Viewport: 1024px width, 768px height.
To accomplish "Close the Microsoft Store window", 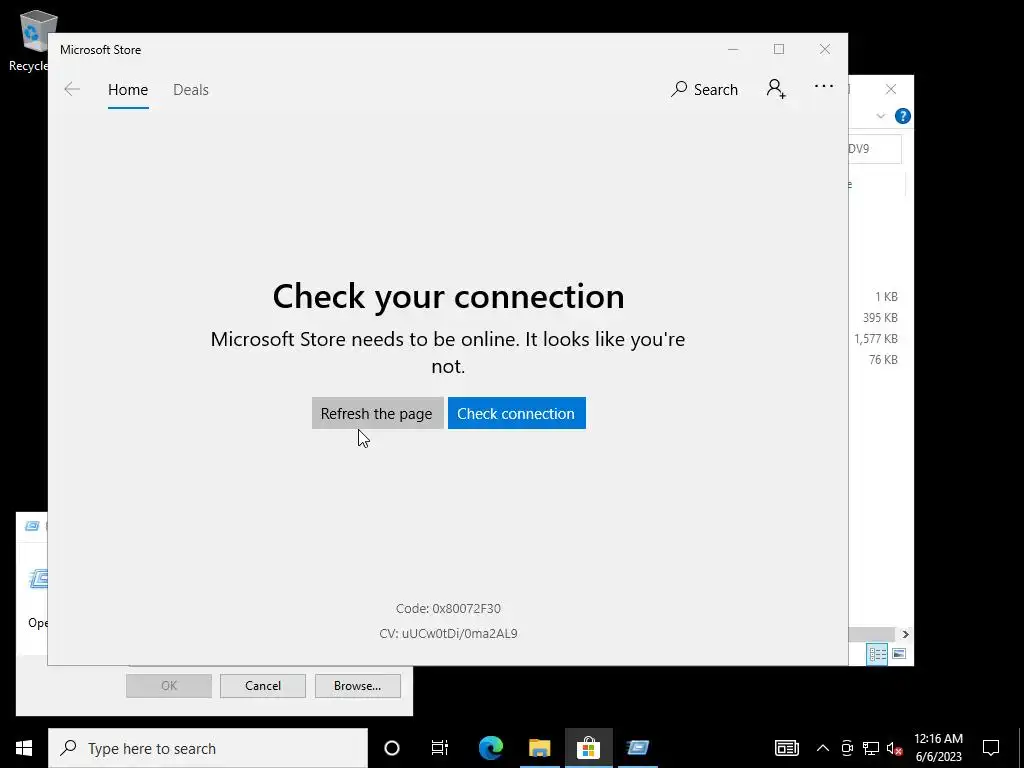I will point(825,50).
